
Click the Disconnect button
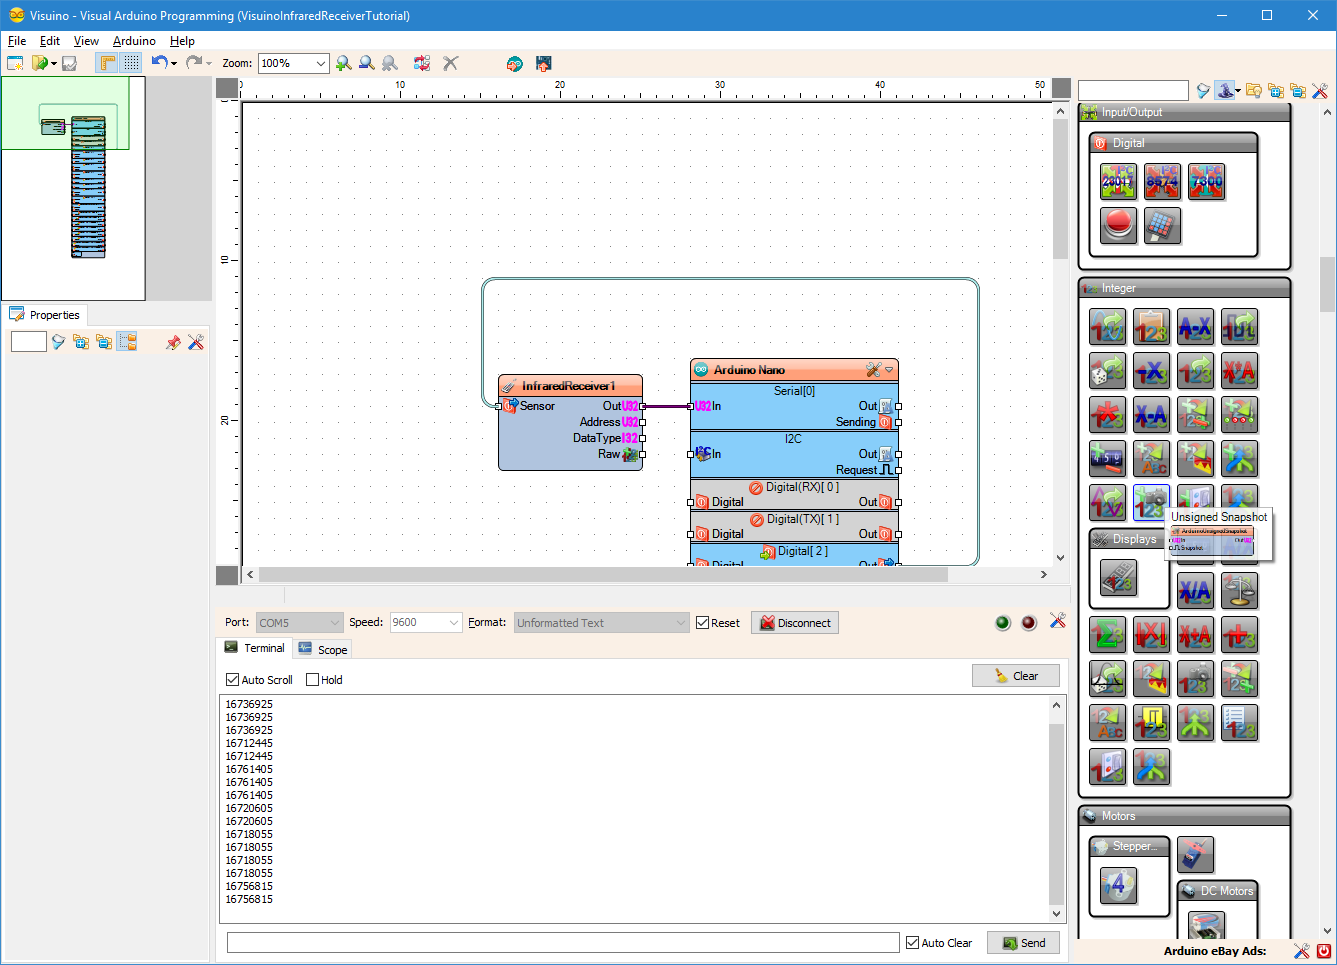click(795, 623)
